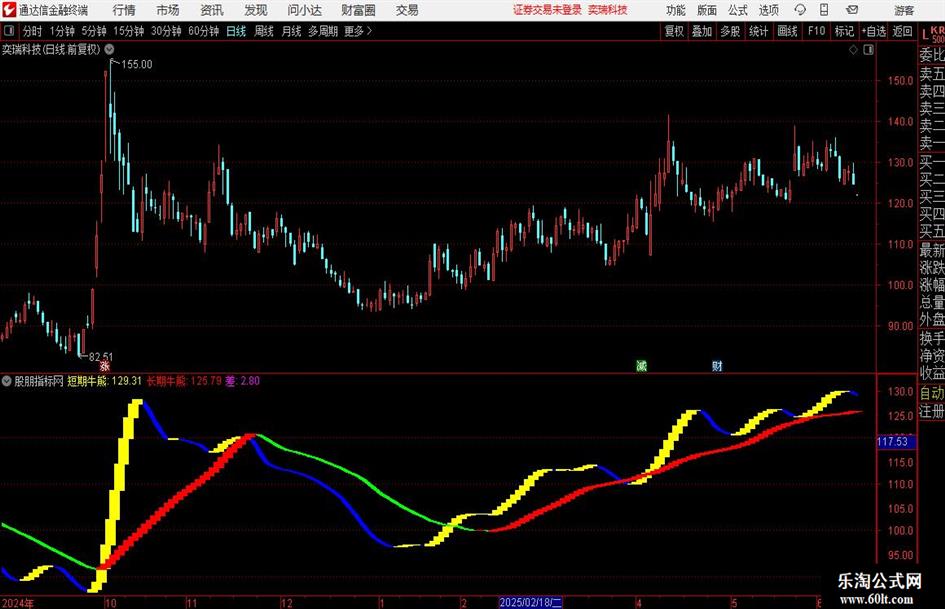This screenshot has height=609, width=945.
Task: Switch to 60分钟 chart period
Action: 204,31
